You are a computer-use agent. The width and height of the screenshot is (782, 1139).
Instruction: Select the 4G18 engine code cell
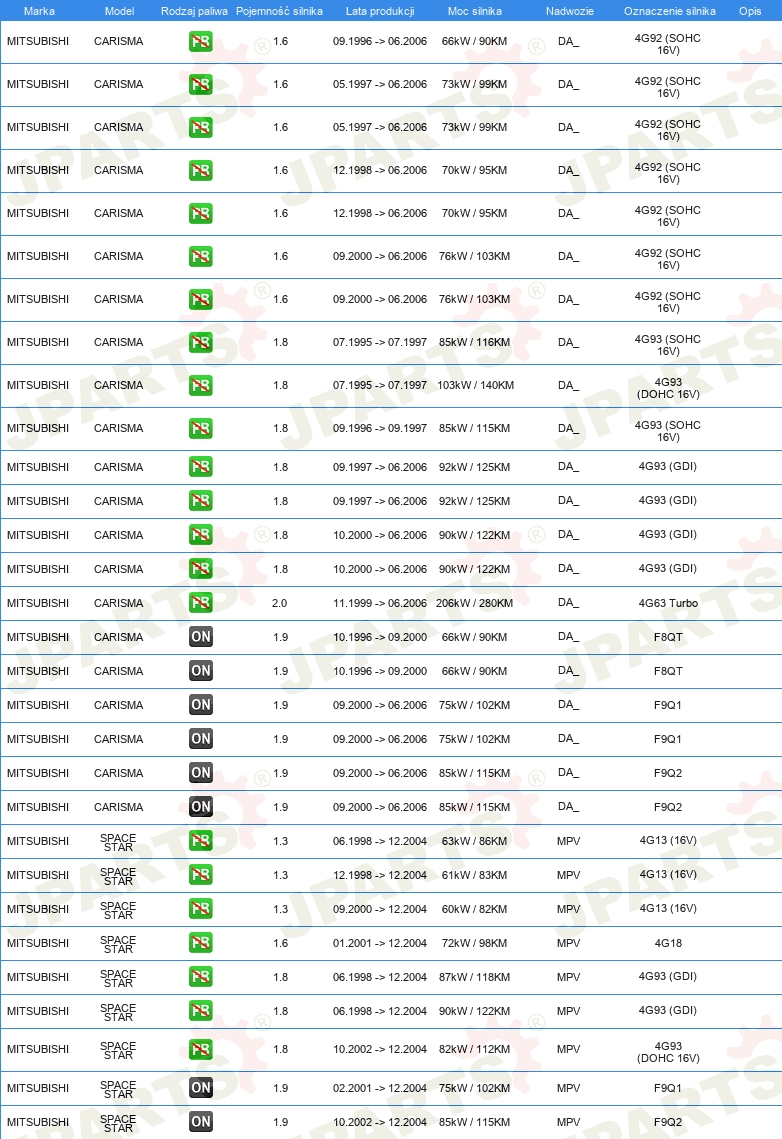(x=668, y=943)
